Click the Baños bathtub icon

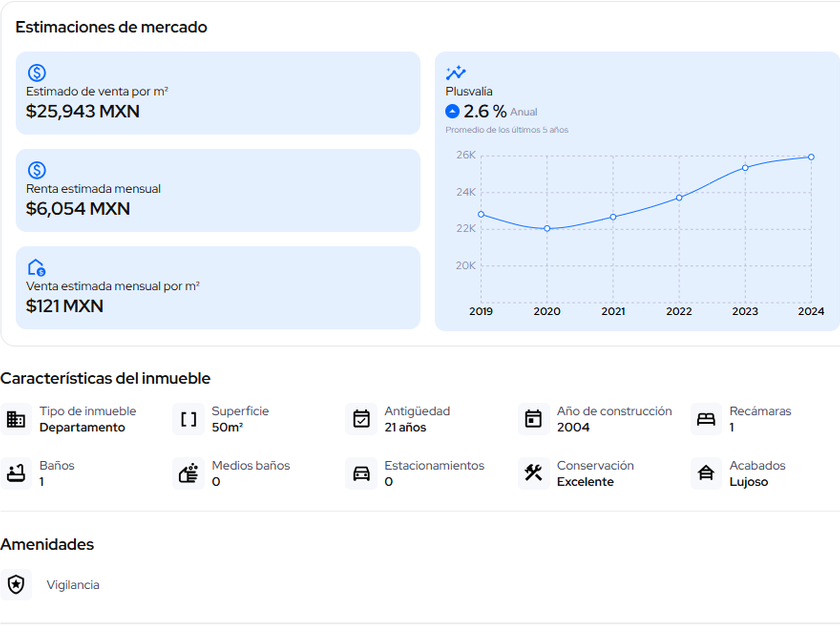pyautogui.click(x=16, y=473)
